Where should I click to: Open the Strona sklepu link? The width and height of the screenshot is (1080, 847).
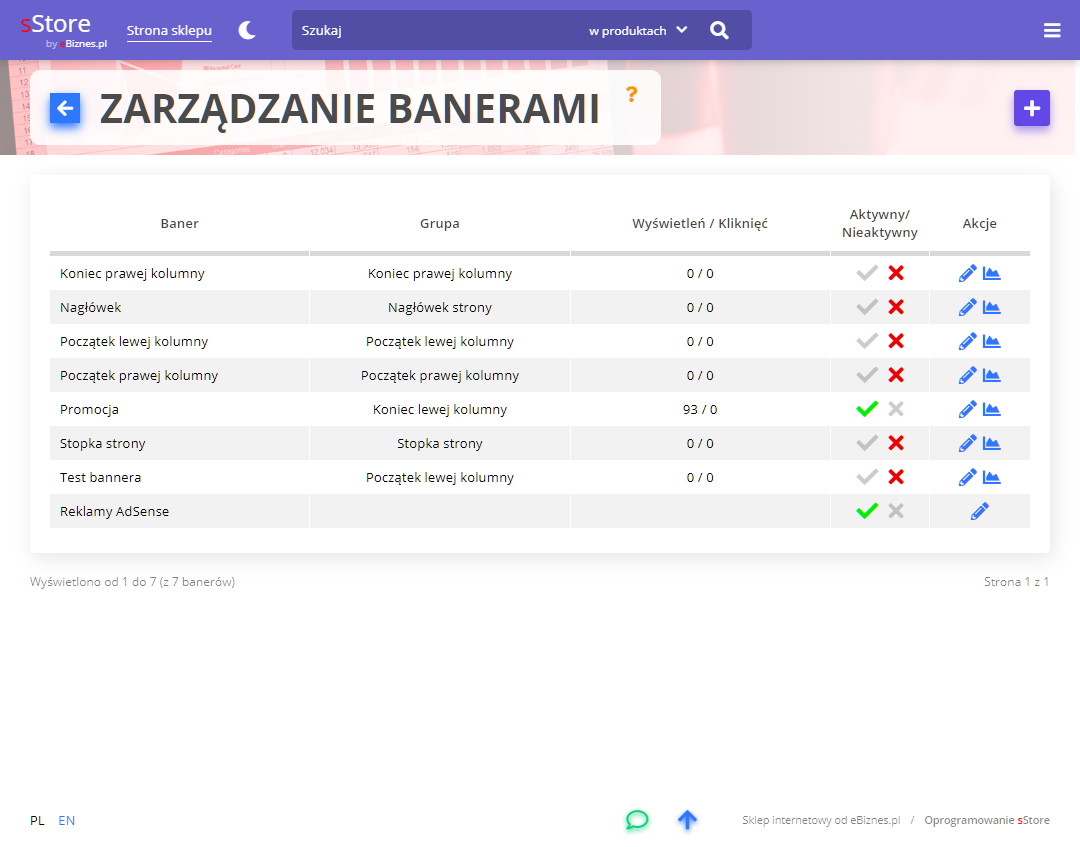(x=169, y=30)
